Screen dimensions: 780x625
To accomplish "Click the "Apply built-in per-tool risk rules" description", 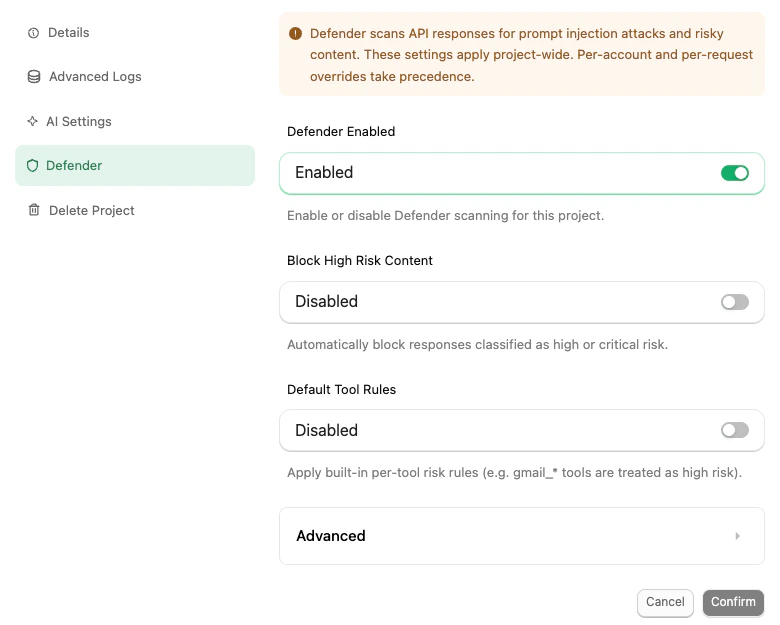I will pyautogui.click(x=514, y=472).
